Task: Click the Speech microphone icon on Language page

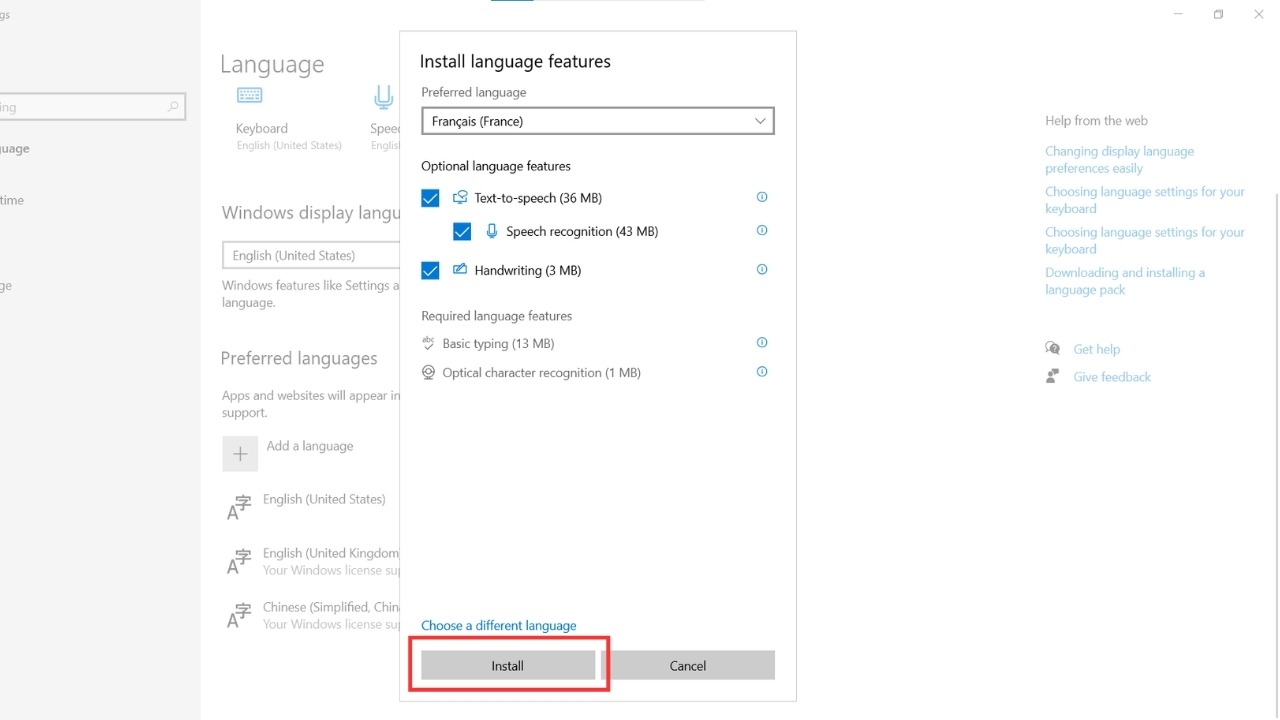Action: 383,98
